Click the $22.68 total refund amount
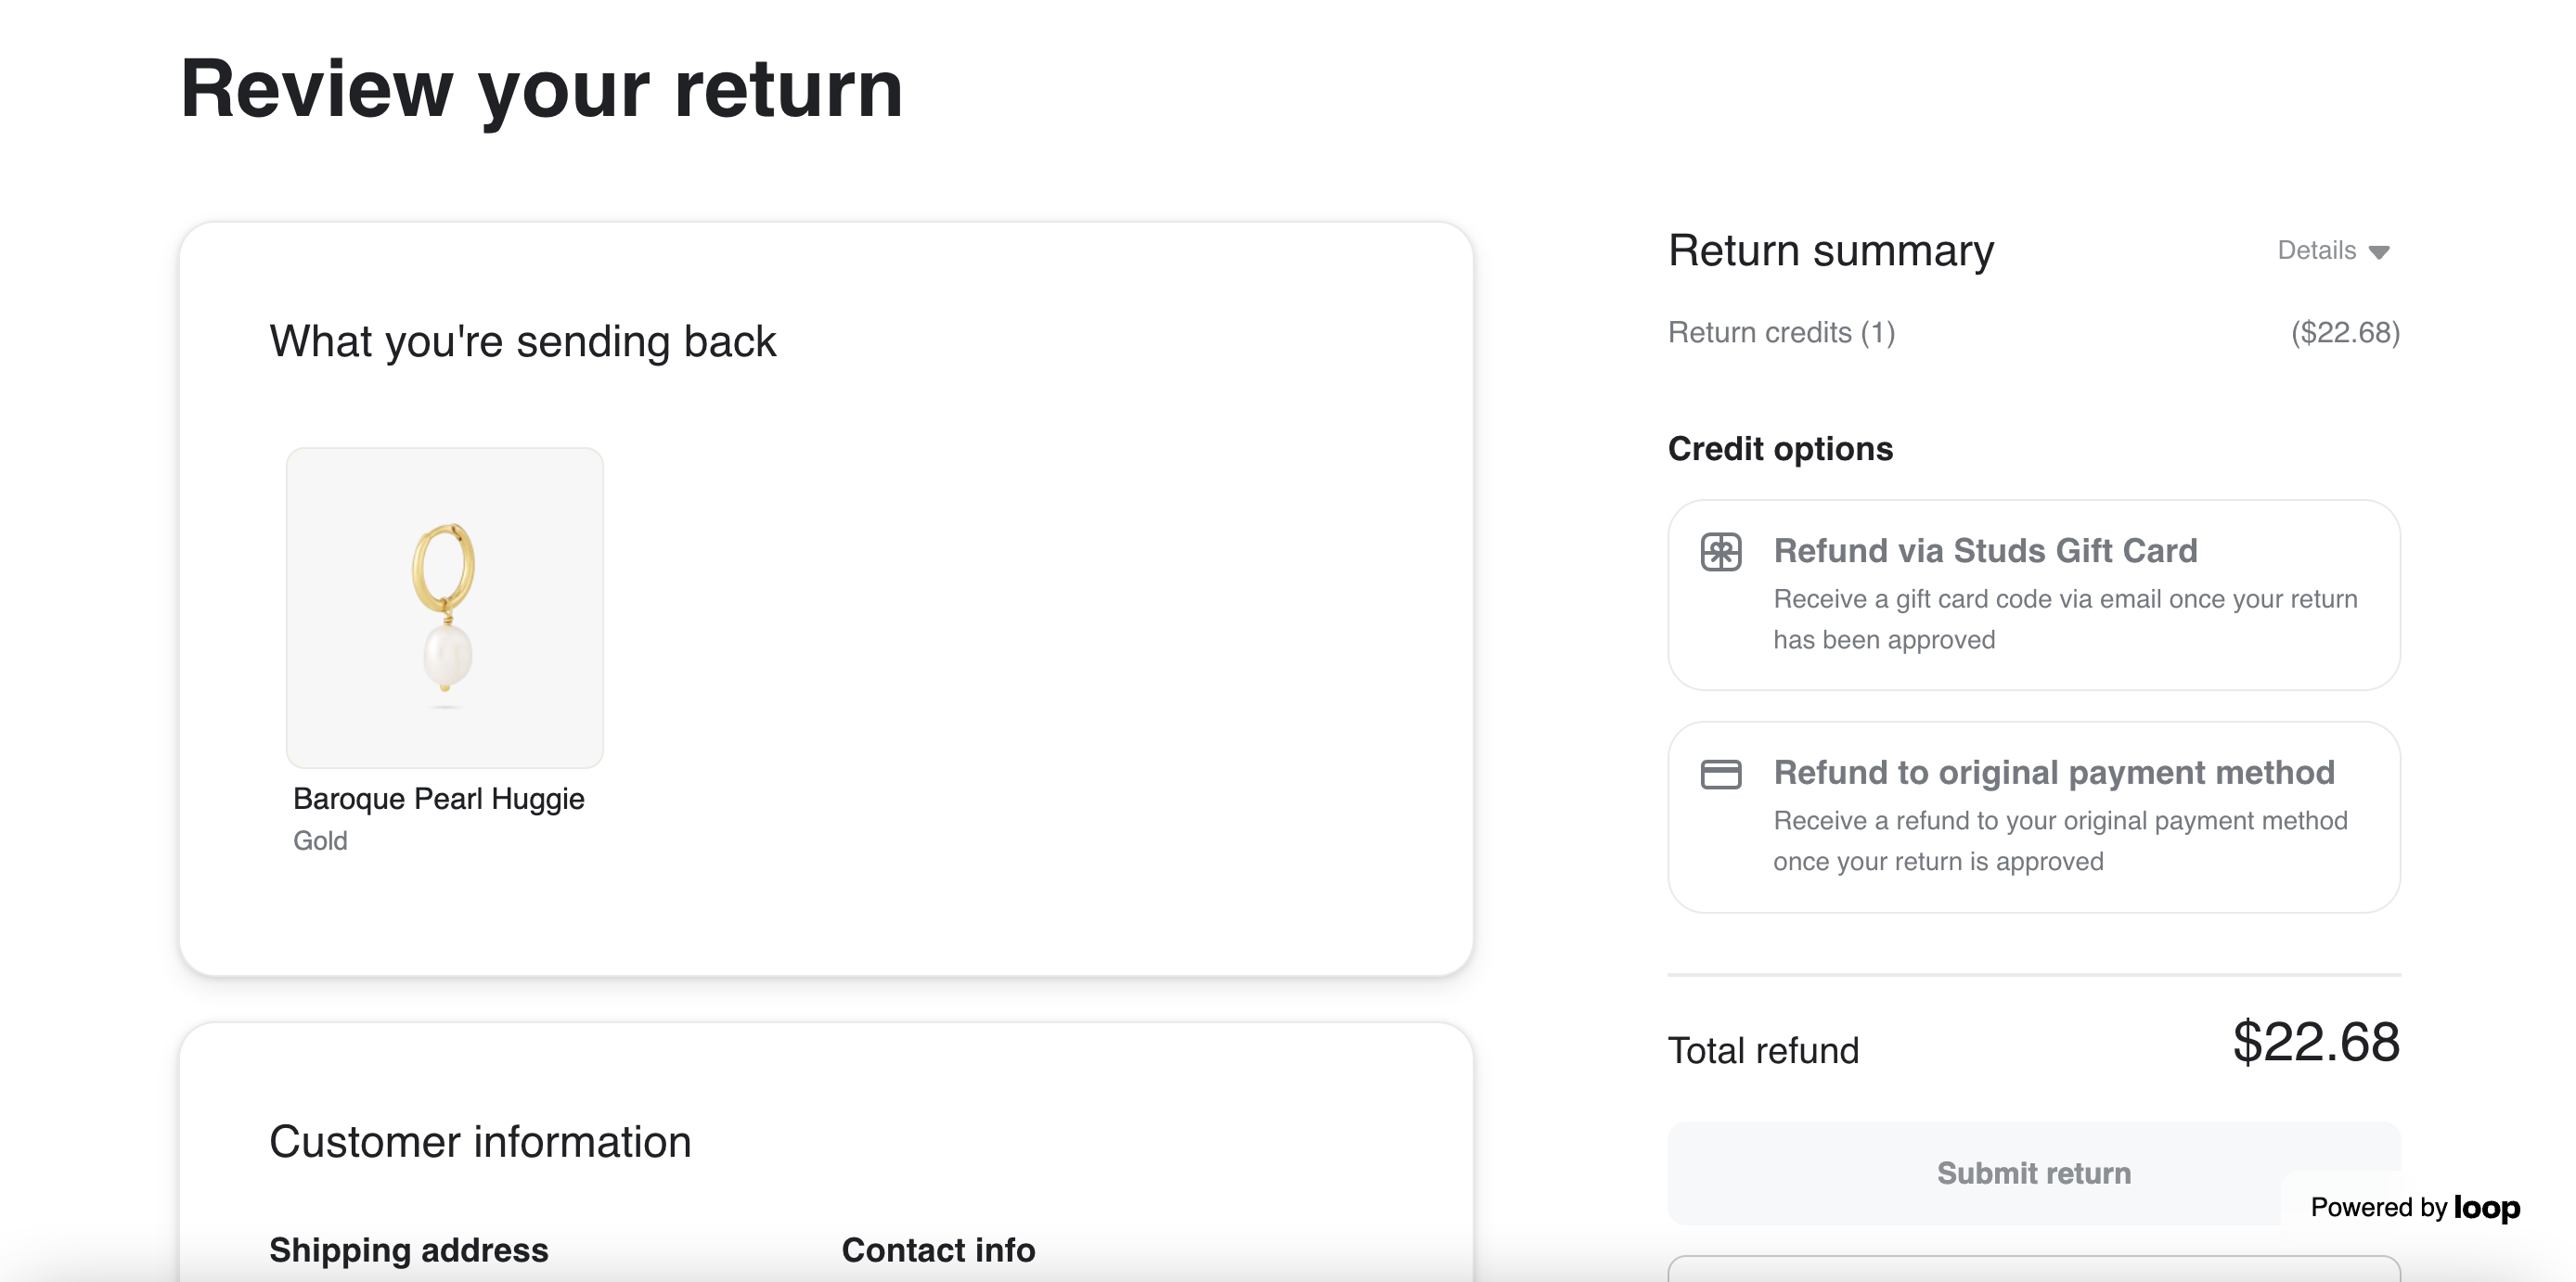Screen dimensions: 2576x1282 [x=2315, y=1042]
